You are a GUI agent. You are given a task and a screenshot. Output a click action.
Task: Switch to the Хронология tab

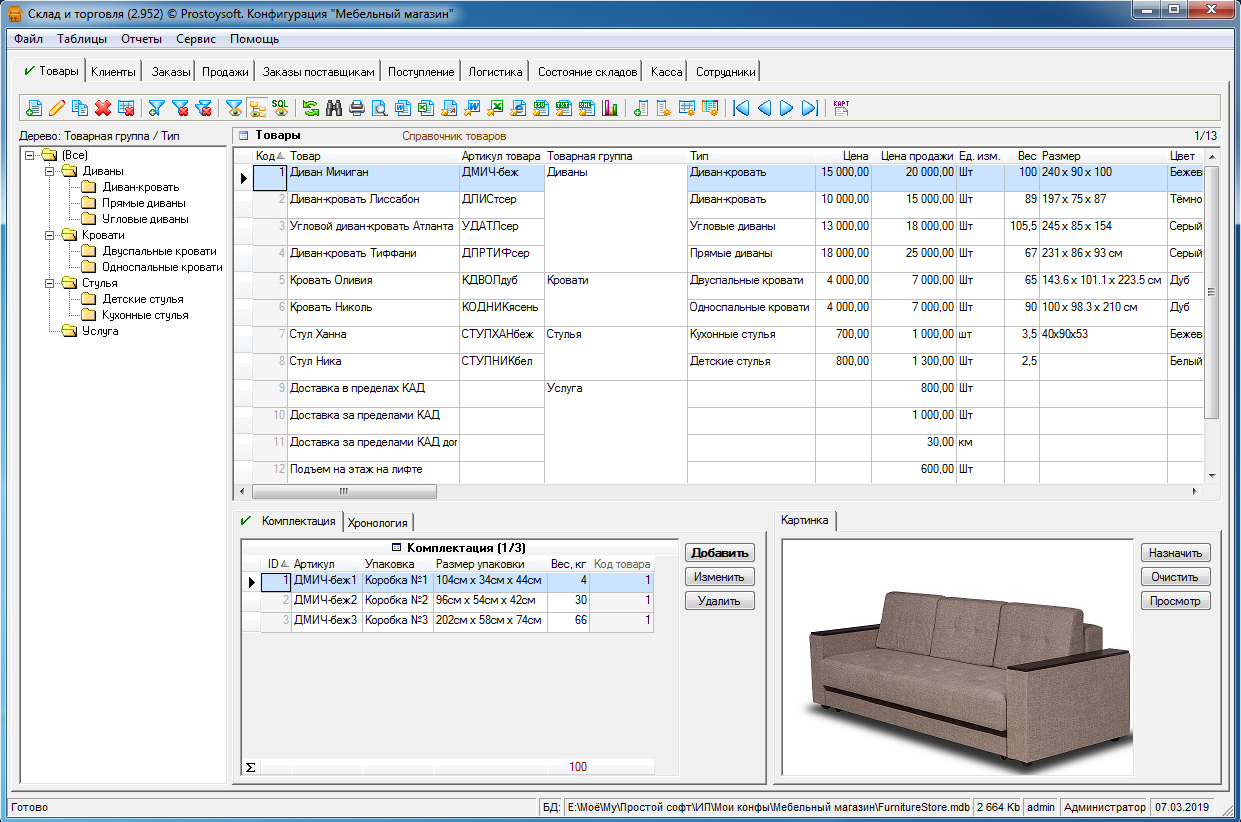click(377, 522)
